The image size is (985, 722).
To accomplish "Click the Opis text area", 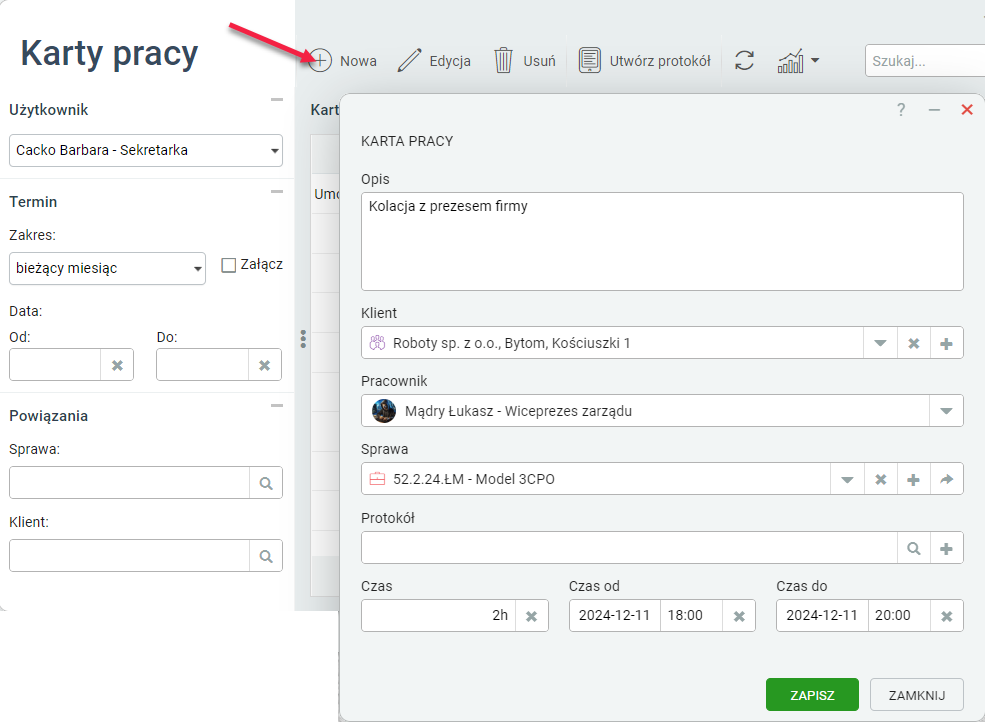I will (x=662, y=241).
